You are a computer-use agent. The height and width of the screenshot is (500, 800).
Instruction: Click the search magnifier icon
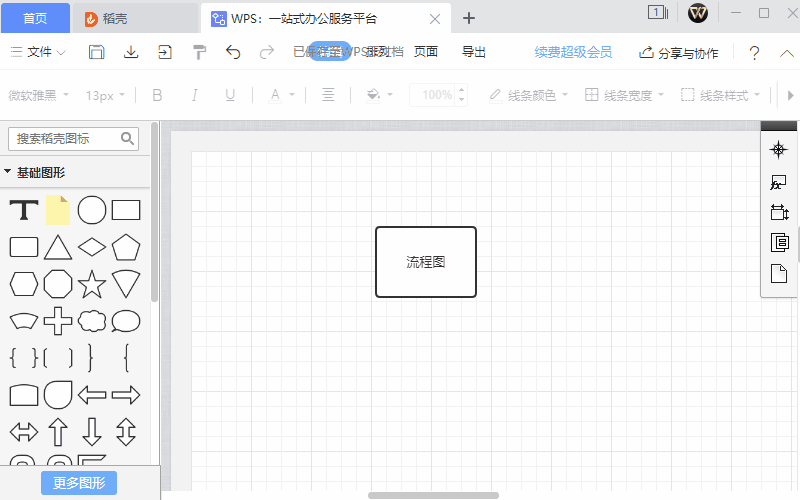coord(127,138)
